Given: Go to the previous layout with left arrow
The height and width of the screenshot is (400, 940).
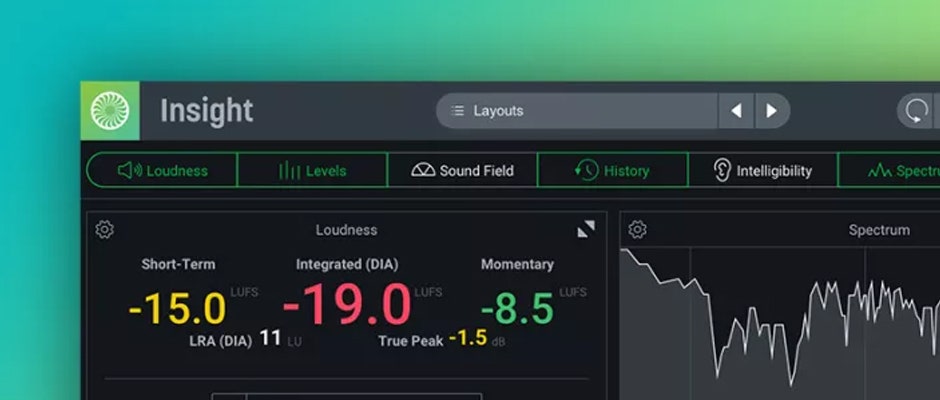Looking at the screenshot, I should coord(736,111).
